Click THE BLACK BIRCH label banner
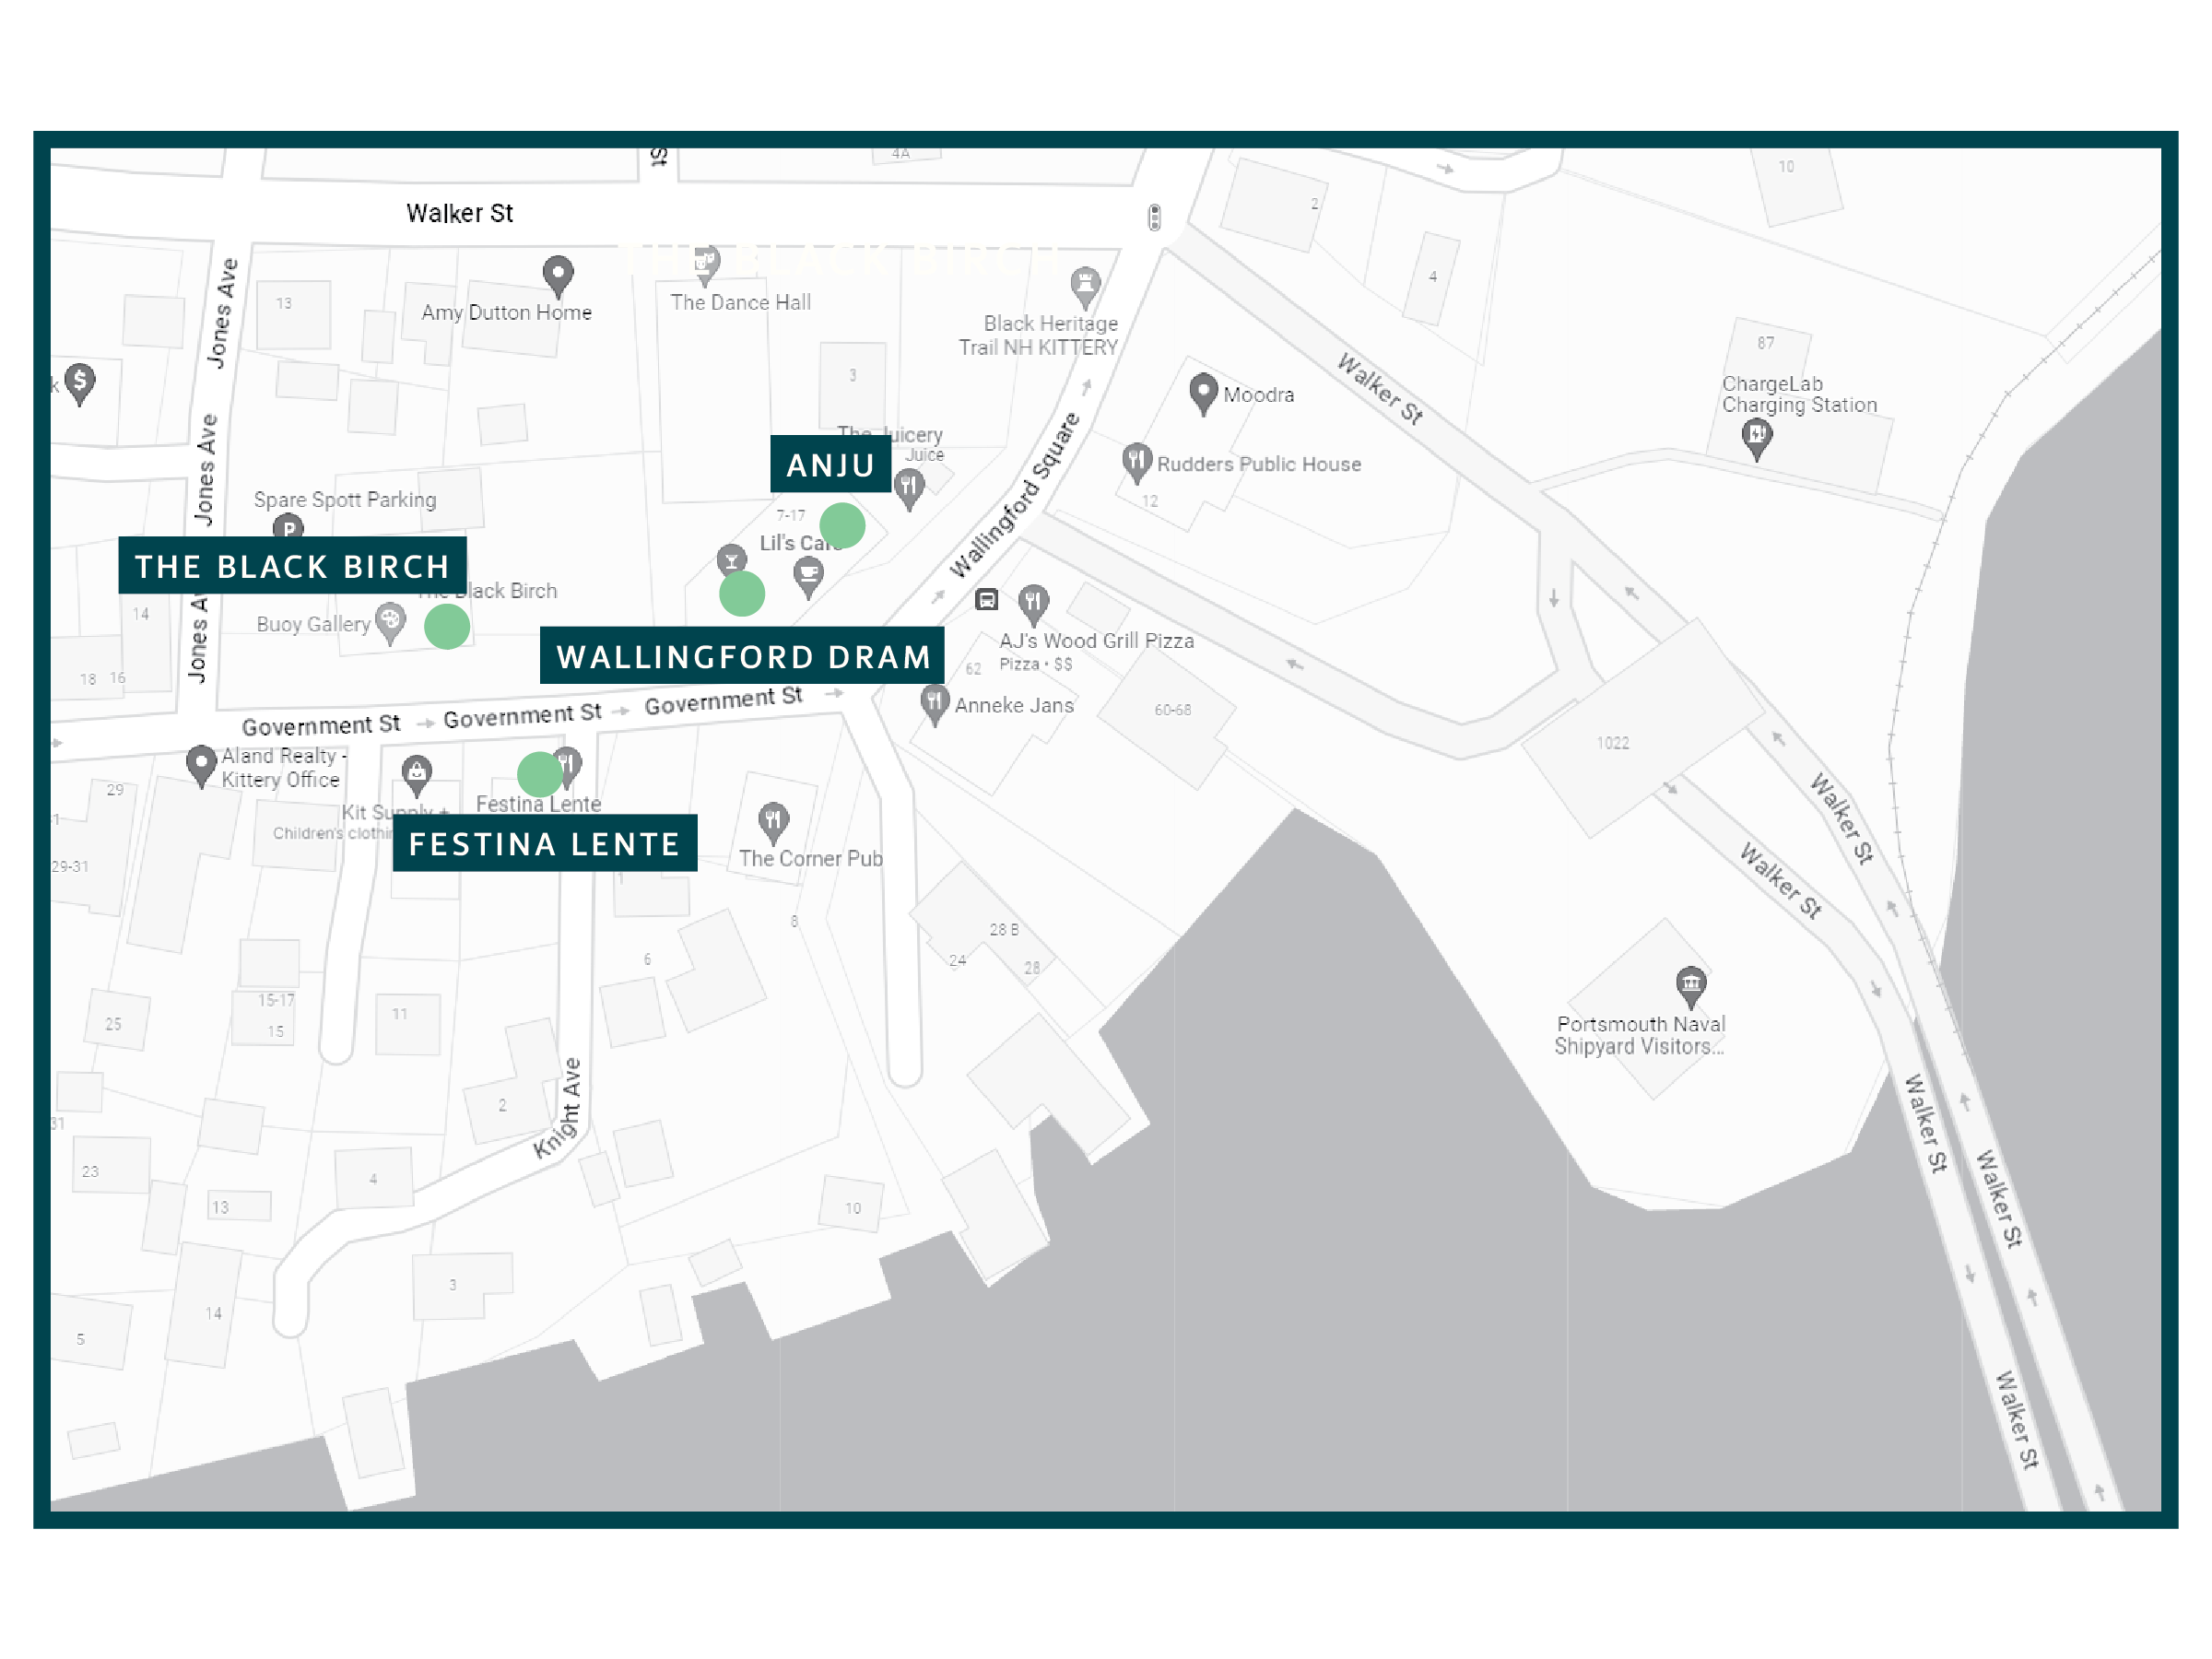 point(292,566)
